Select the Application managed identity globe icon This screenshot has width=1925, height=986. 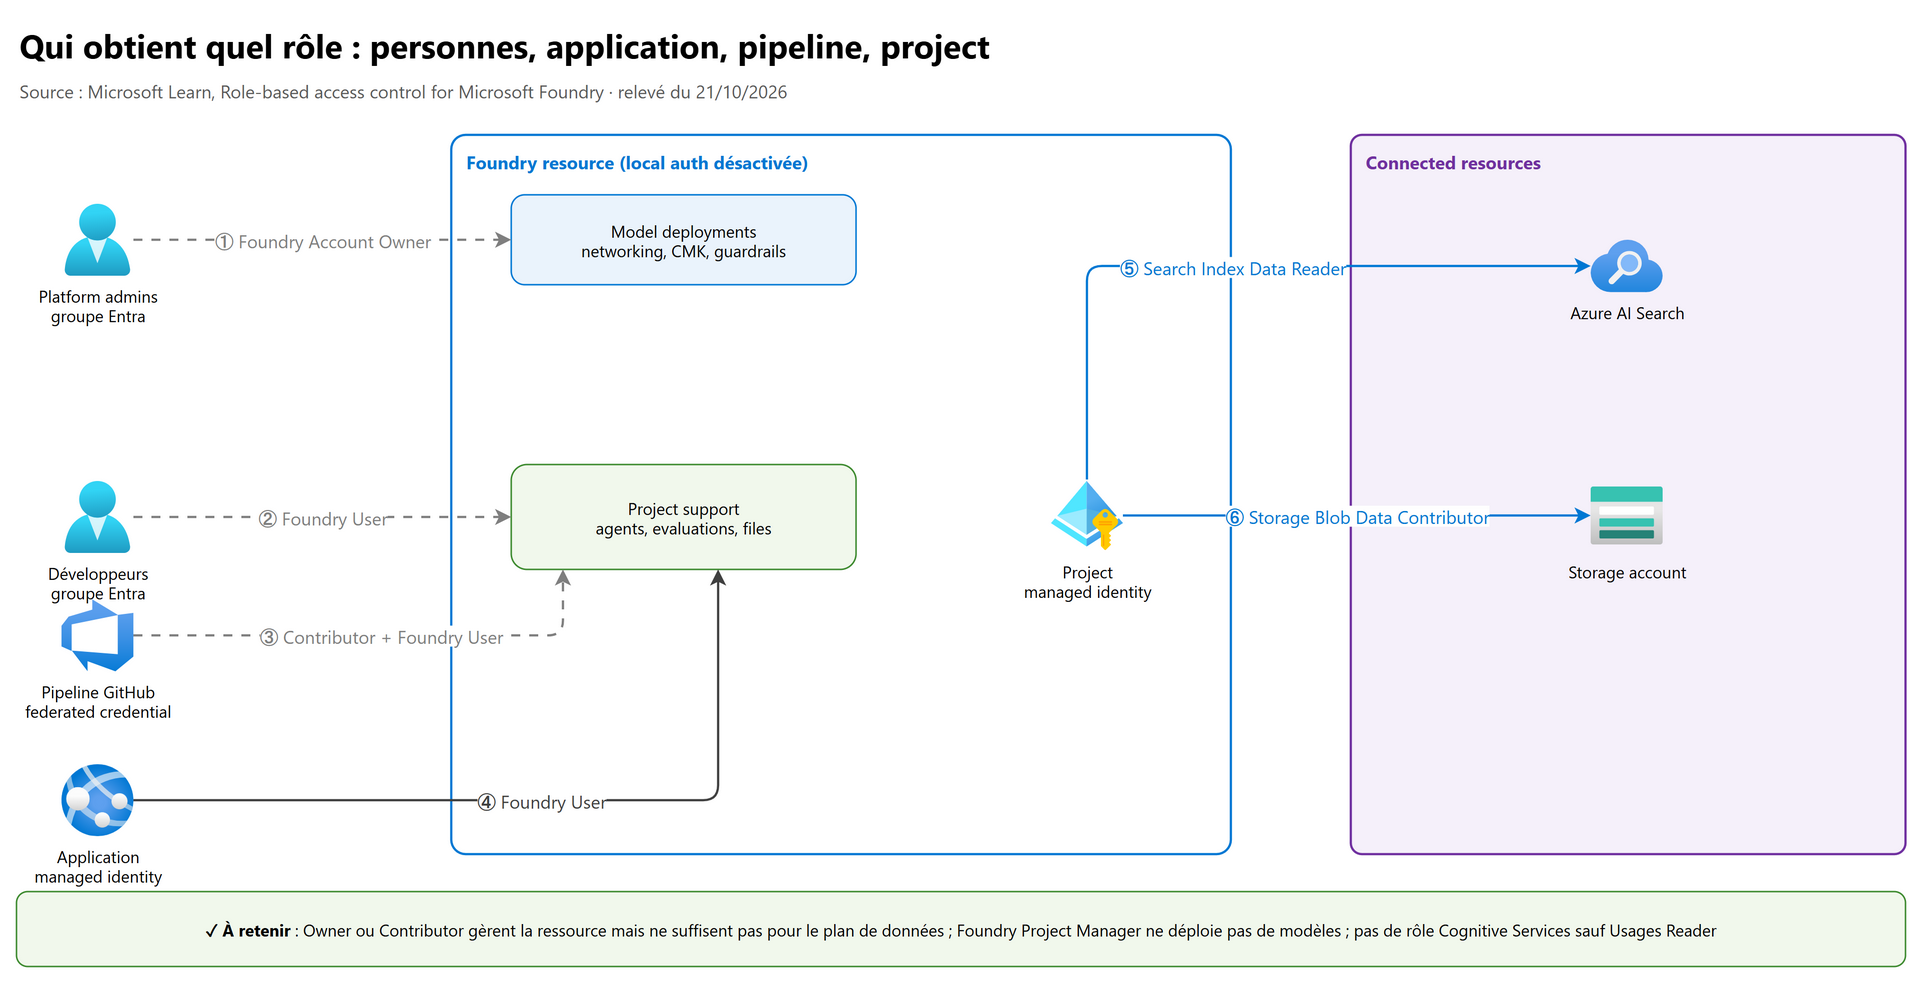point(97,800)
